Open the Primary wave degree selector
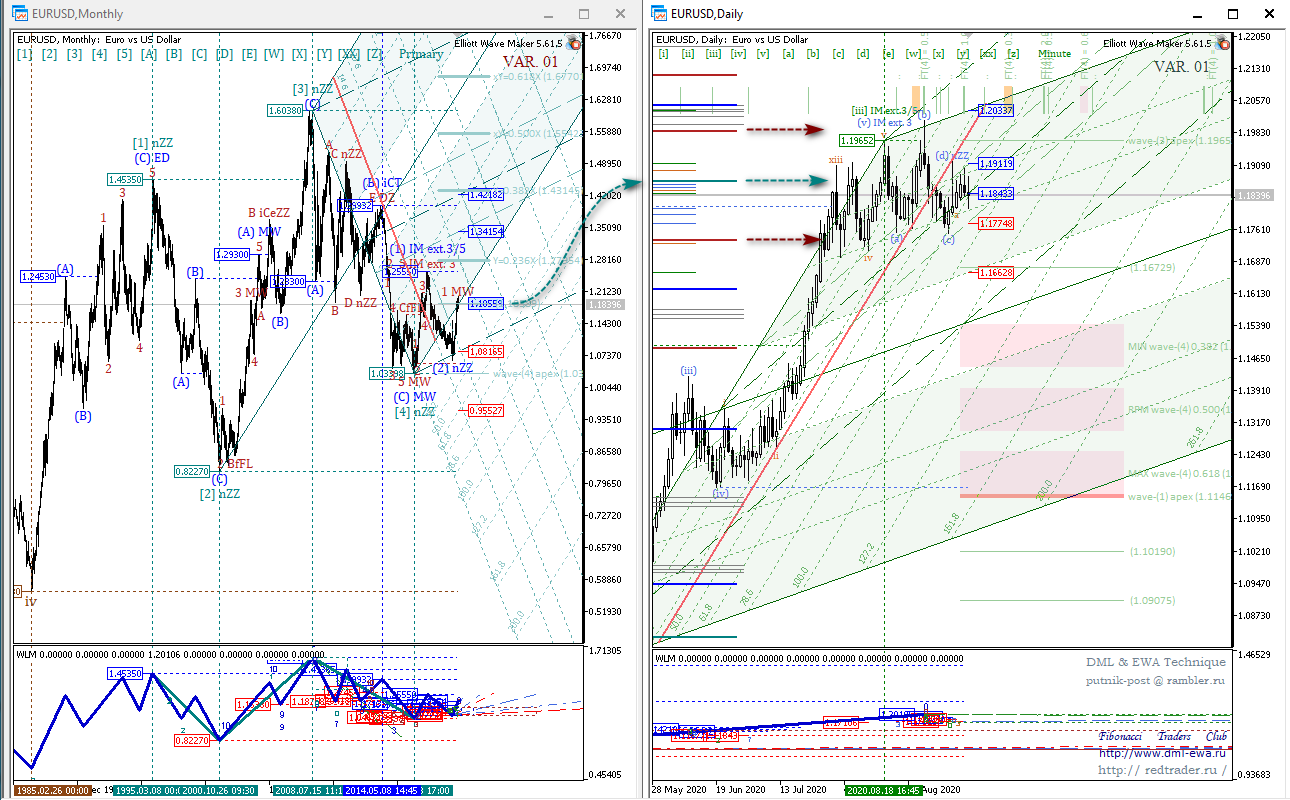 [x=420, y=54]
